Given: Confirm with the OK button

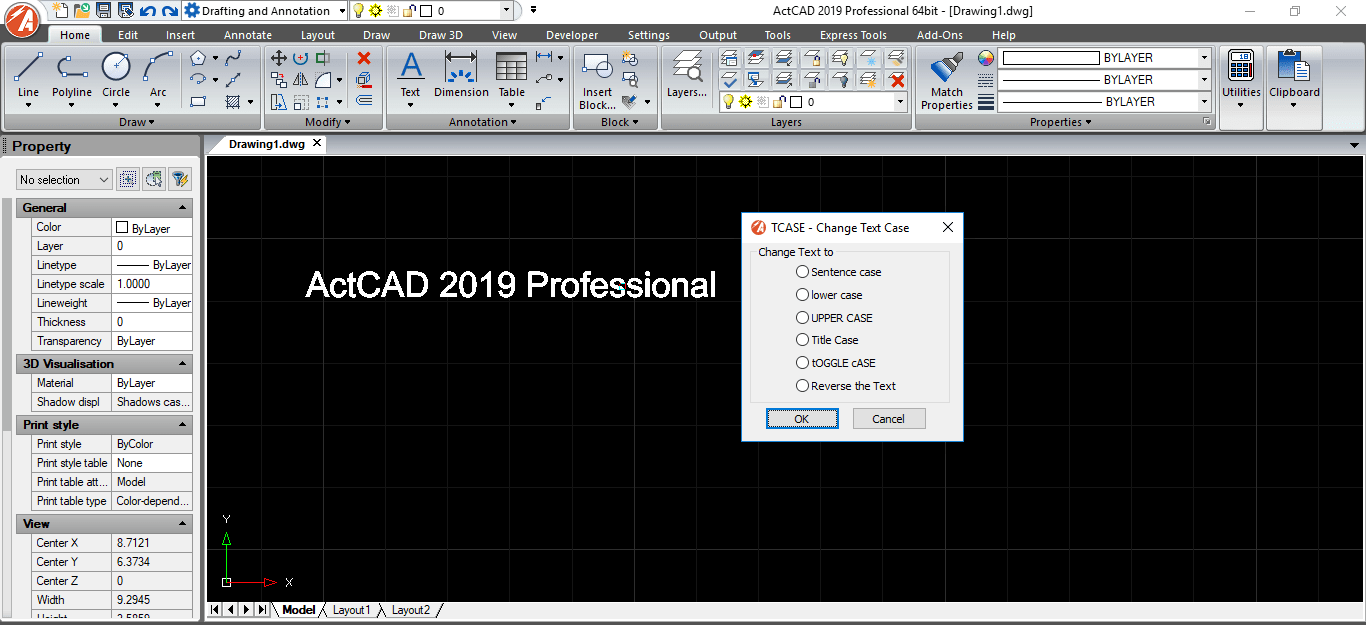Looking at the screenshot, I should coord(802,419).
